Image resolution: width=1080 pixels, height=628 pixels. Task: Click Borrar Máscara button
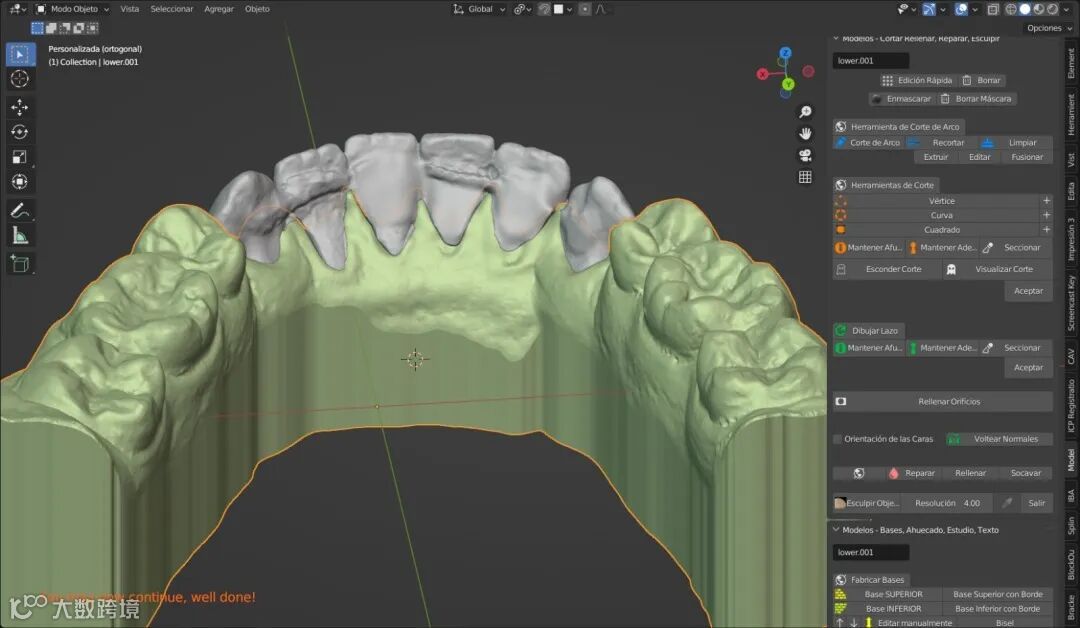[977, 99]
